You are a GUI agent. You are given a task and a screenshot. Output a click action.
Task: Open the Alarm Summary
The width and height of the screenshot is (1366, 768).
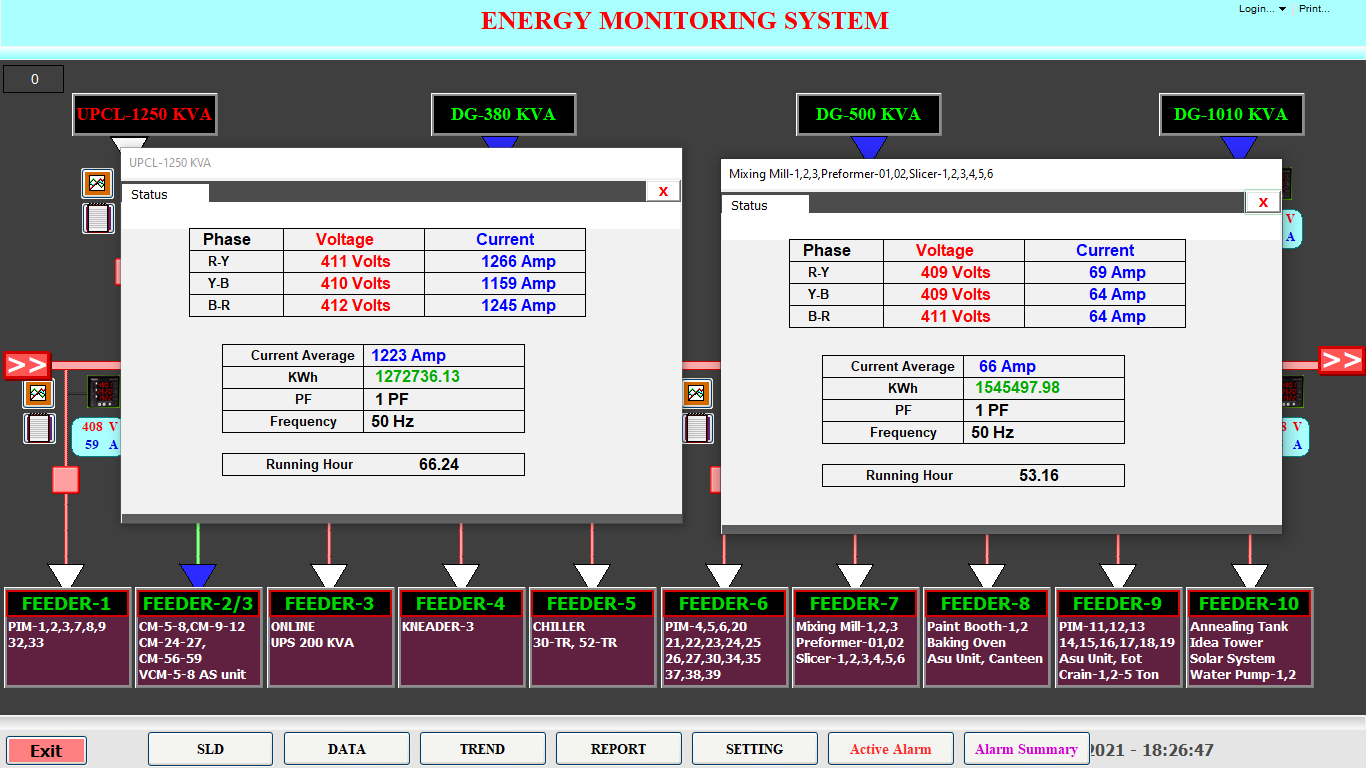[1026, 749]
